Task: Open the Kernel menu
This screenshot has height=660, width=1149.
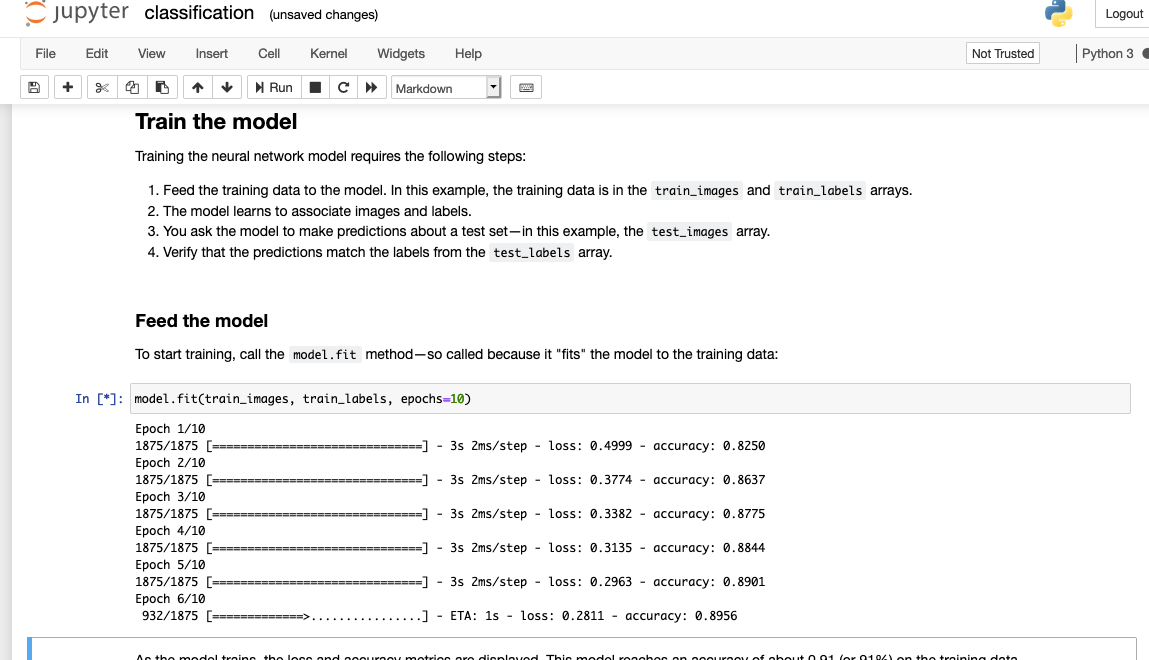Action: (328, 53)
